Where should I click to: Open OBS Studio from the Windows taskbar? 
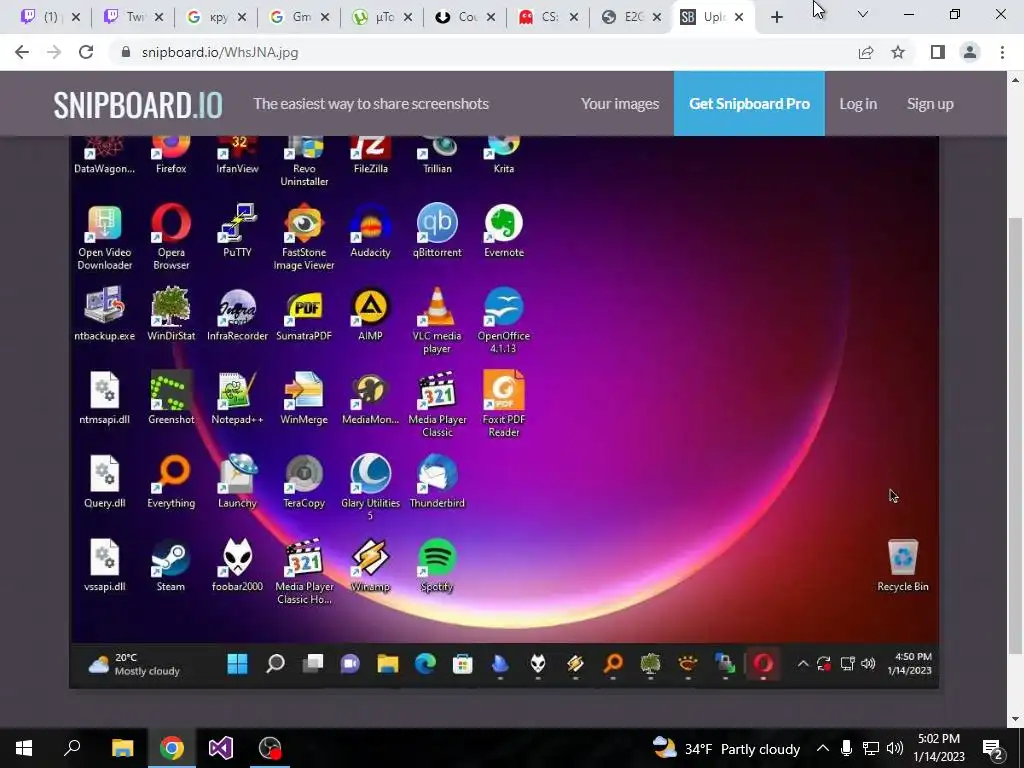(x=270, y=748)
